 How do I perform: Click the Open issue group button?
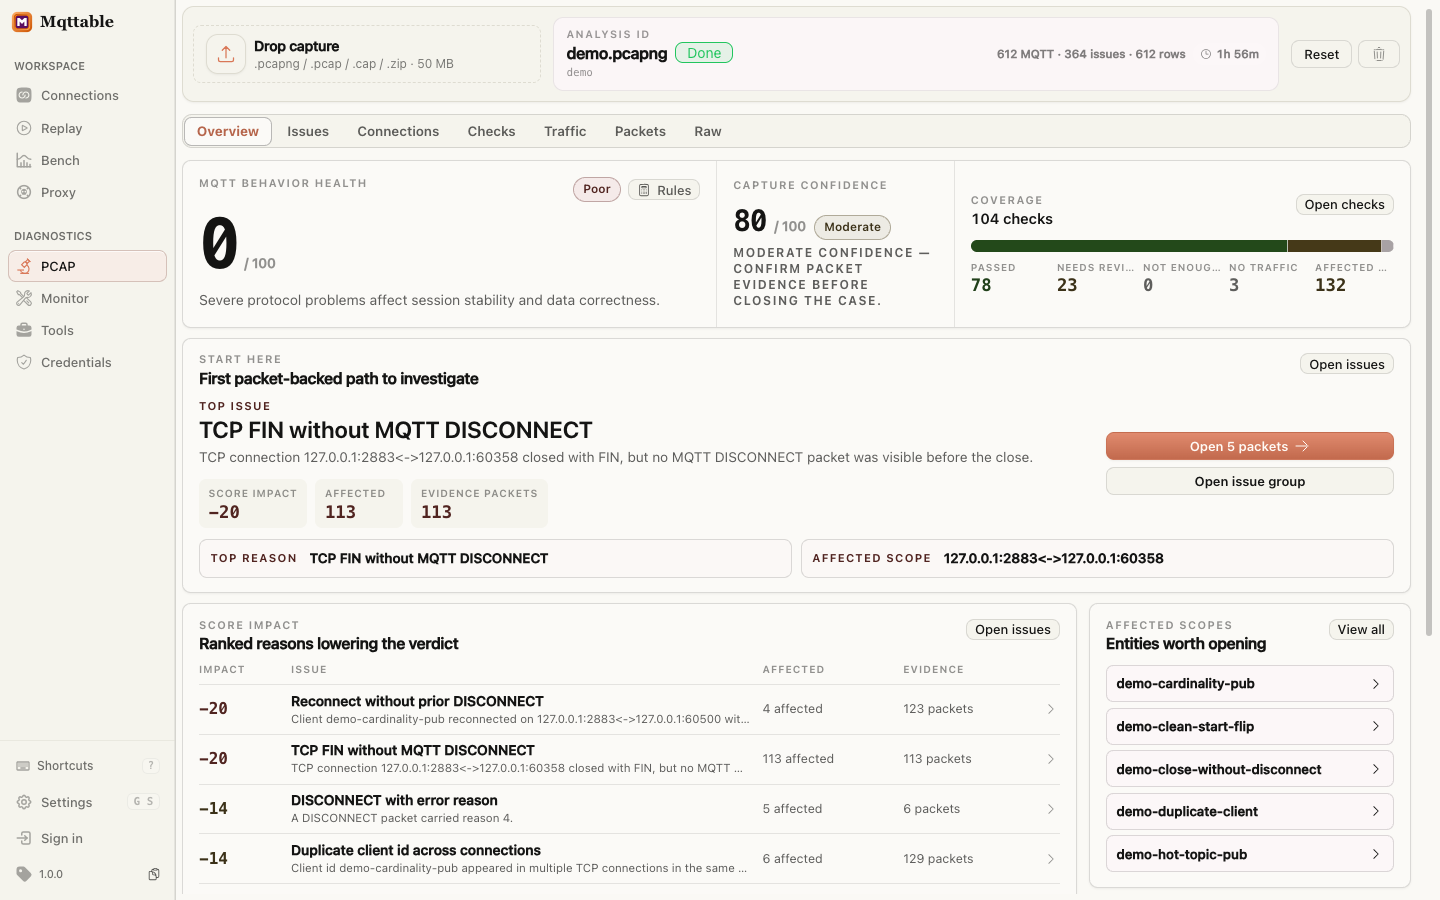point(1250,481)
